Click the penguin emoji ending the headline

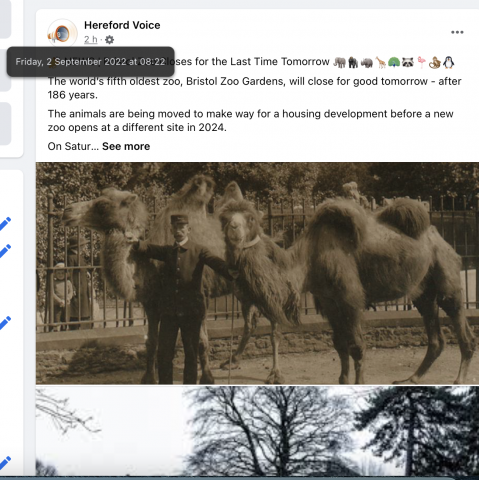click(x=449, y=62)
